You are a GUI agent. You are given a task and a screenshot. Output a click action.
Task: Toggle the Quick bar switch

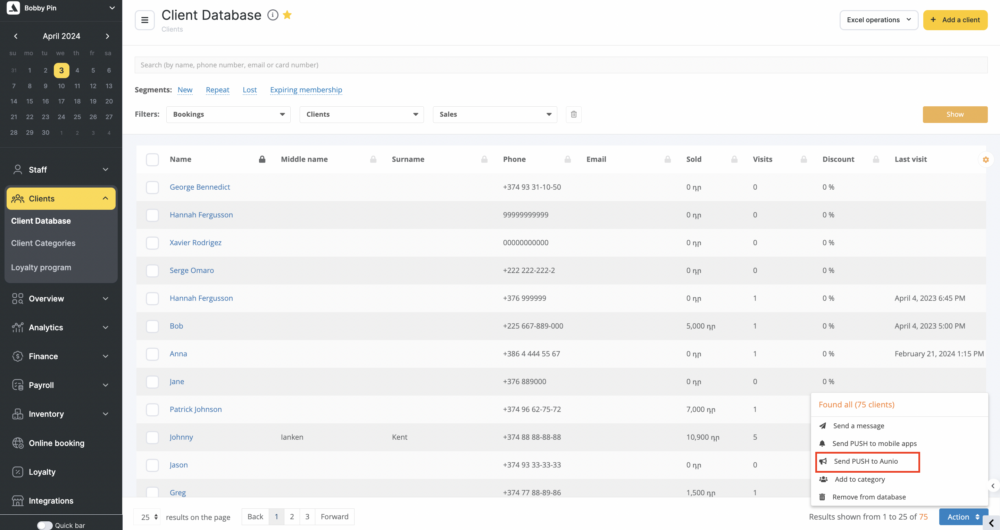tap(45, 525)
